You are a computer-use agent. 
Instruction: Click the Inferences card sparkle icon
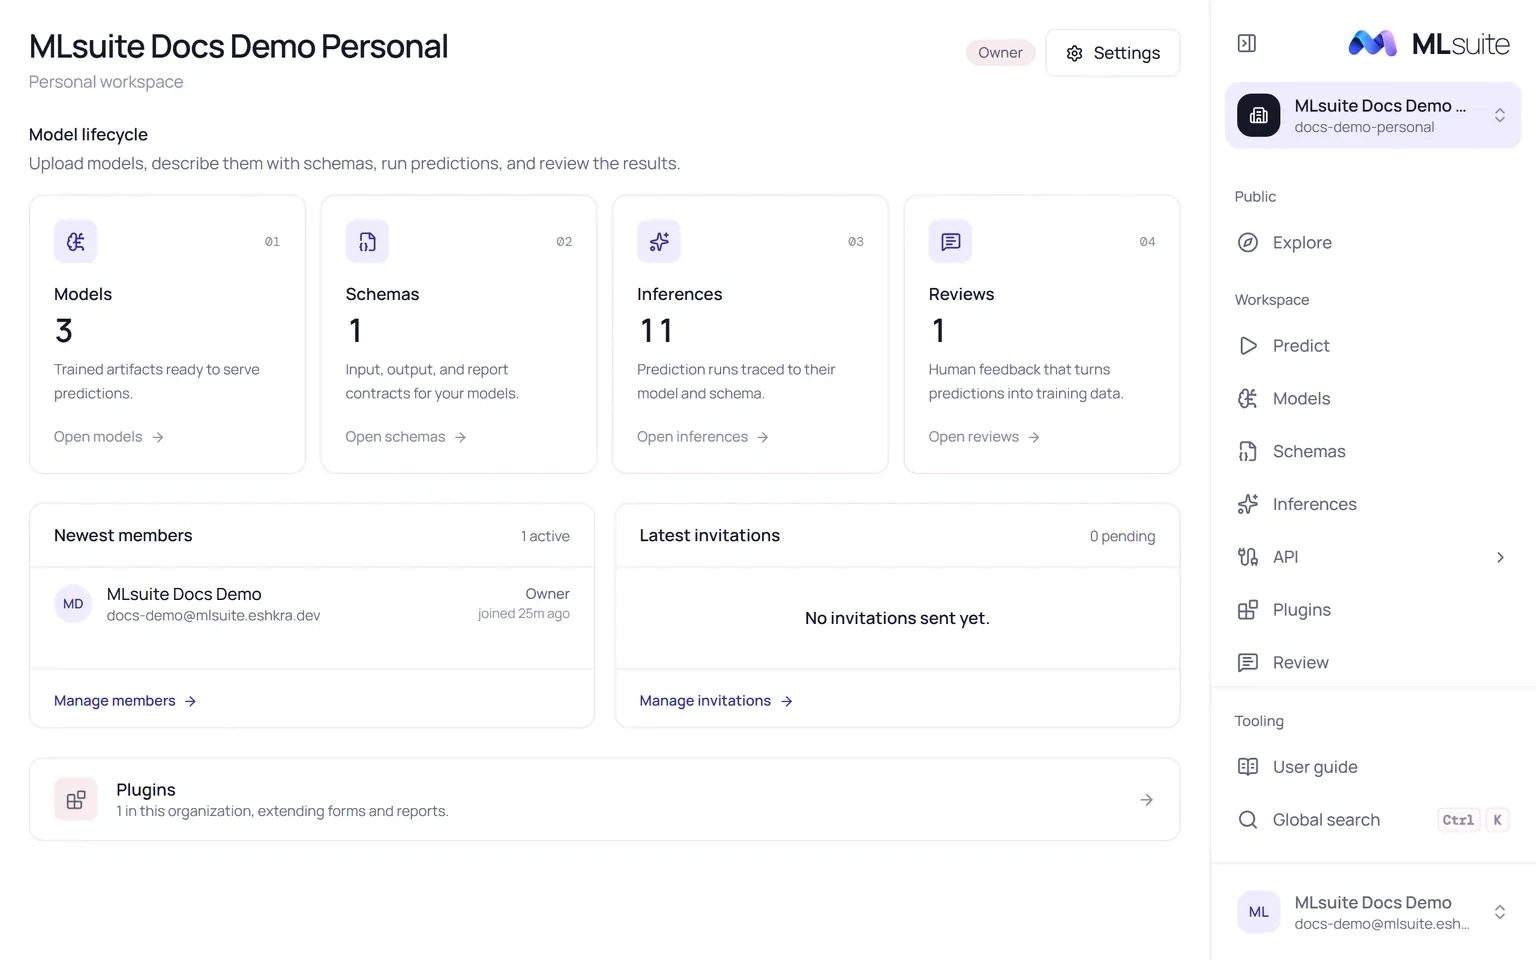659,241
